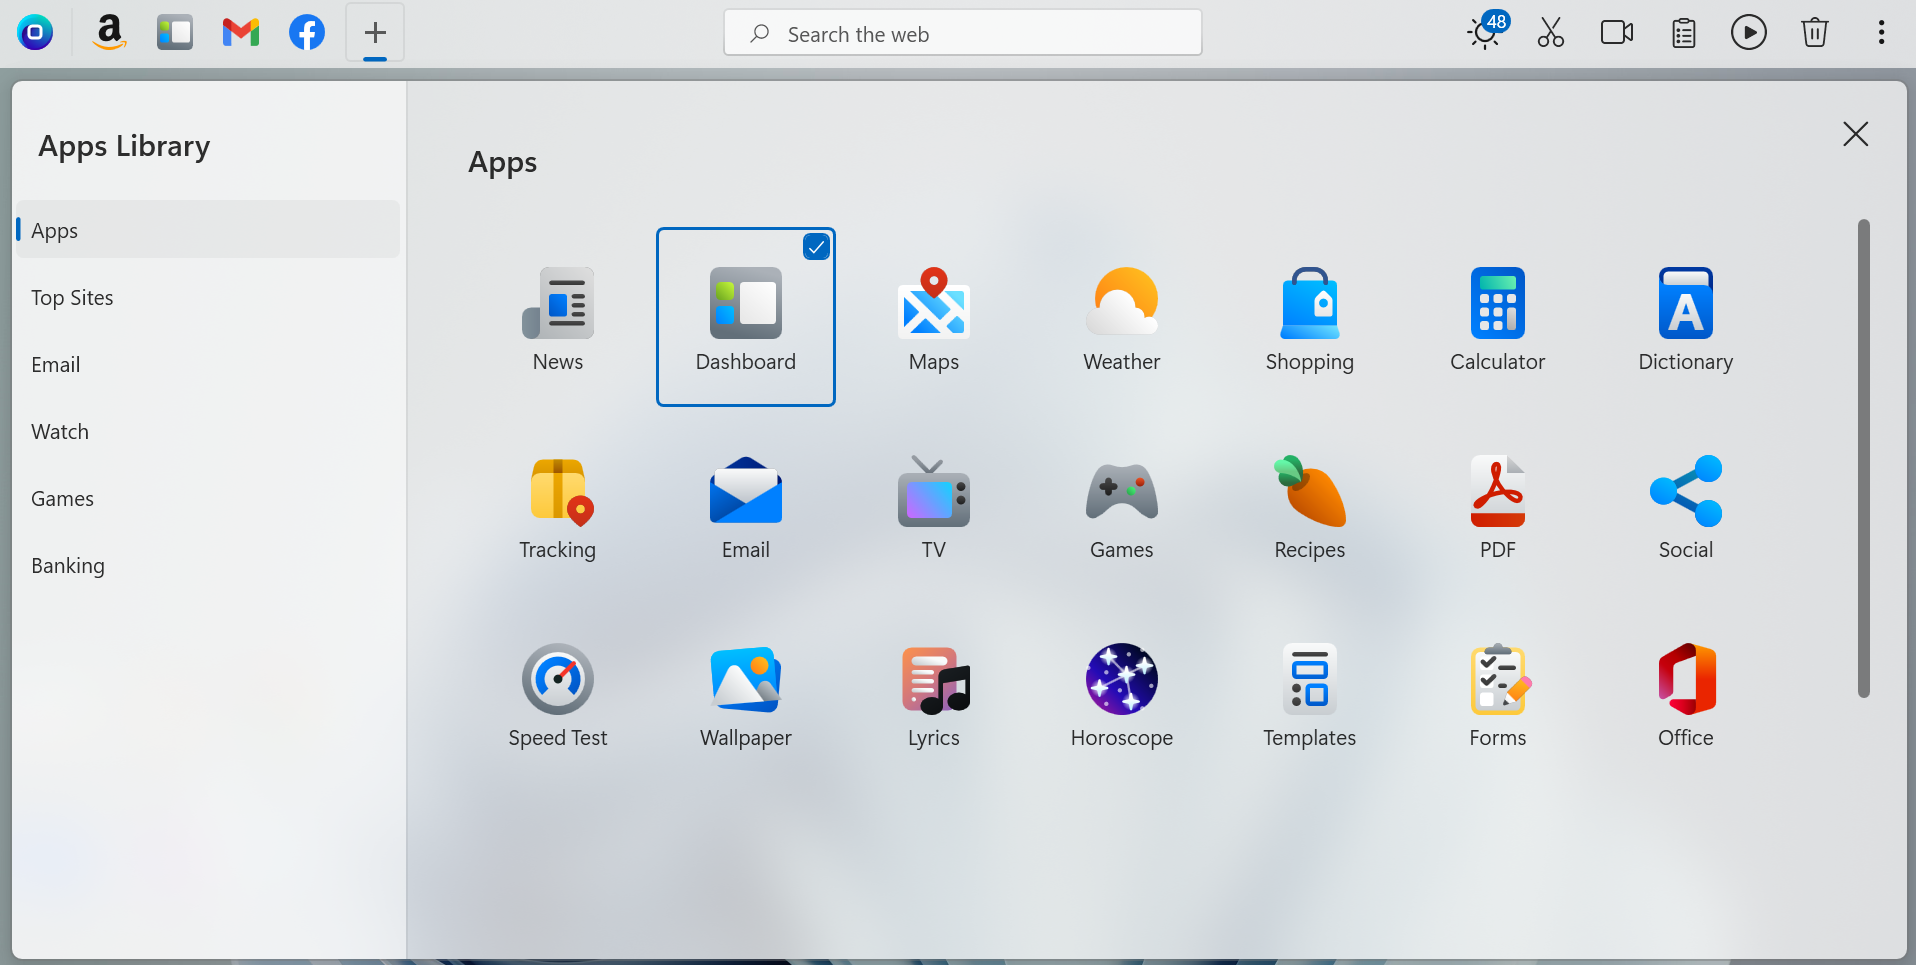The image size is (1916, 965).
Task: Toggle selection of the Maps app
Action: (933, 315)
